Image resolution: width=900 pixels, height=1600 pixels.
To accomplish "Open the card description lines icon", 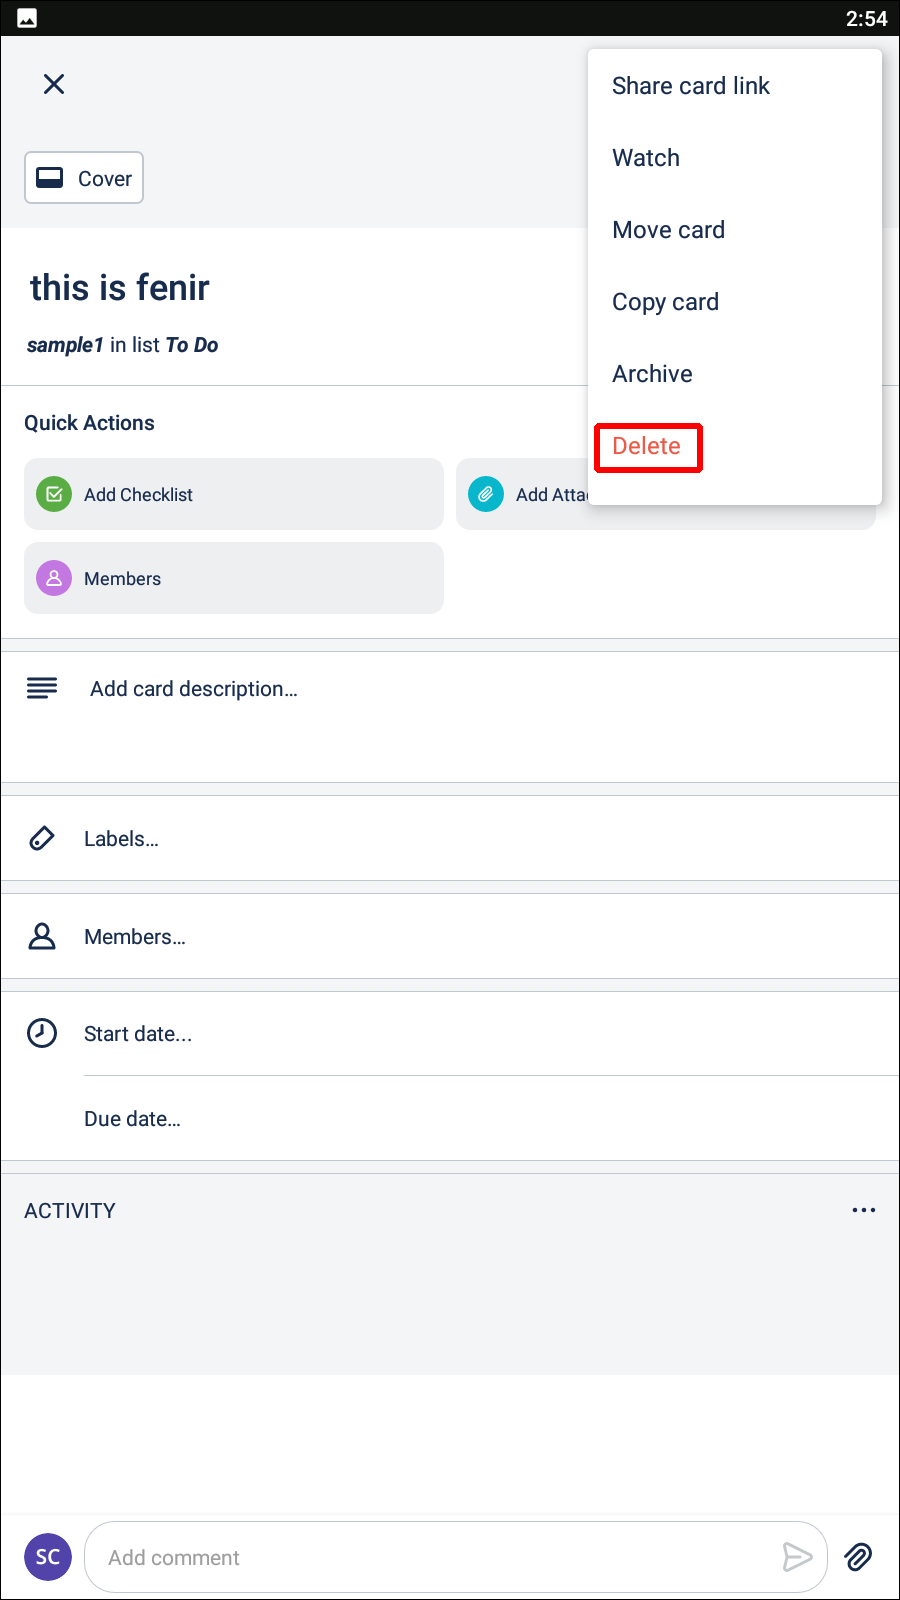I will pos(42,688).
